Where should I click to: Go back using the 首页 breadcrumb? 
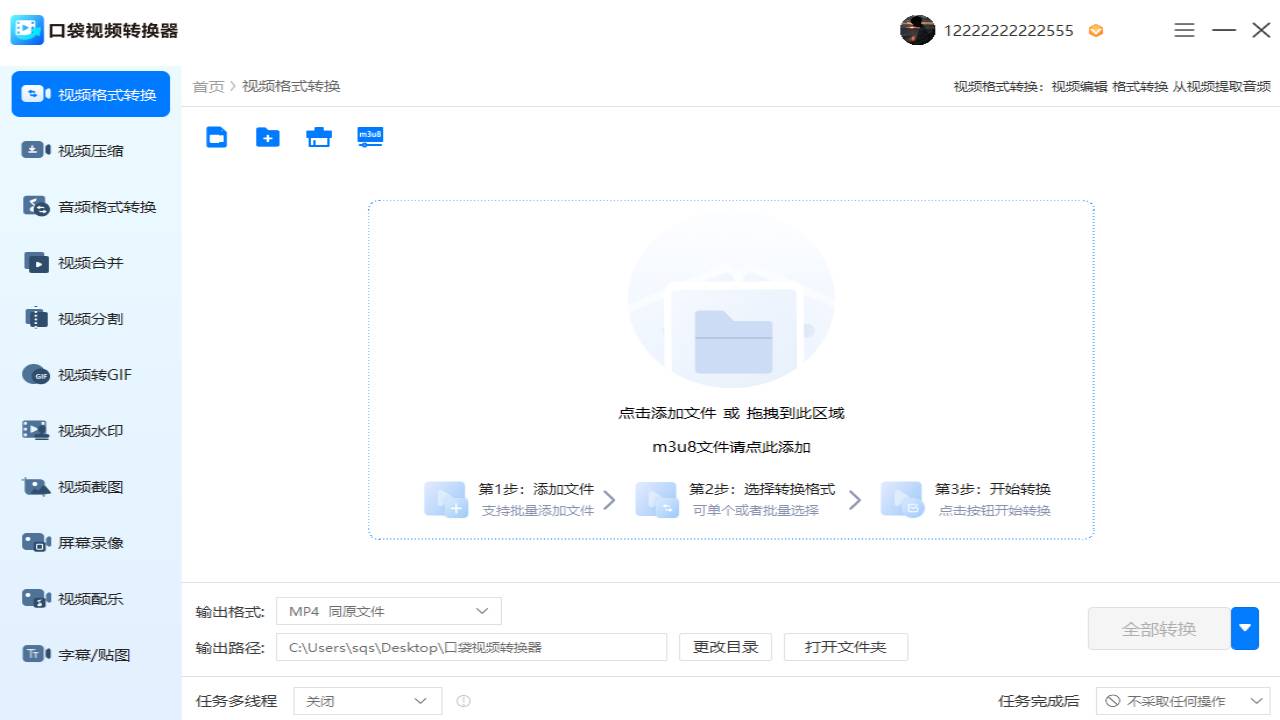(208, 86)
